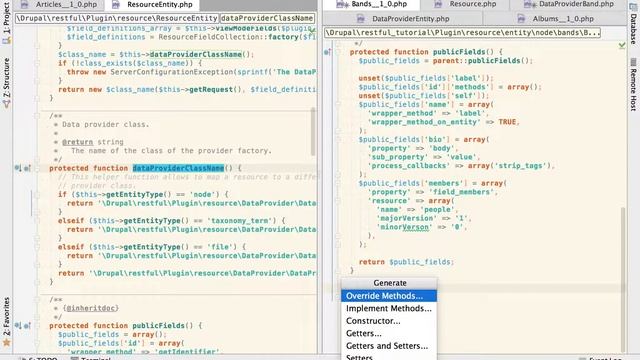
Task: Select Getters and Setters... from Generate popup
Action: [x=389, y=346]
